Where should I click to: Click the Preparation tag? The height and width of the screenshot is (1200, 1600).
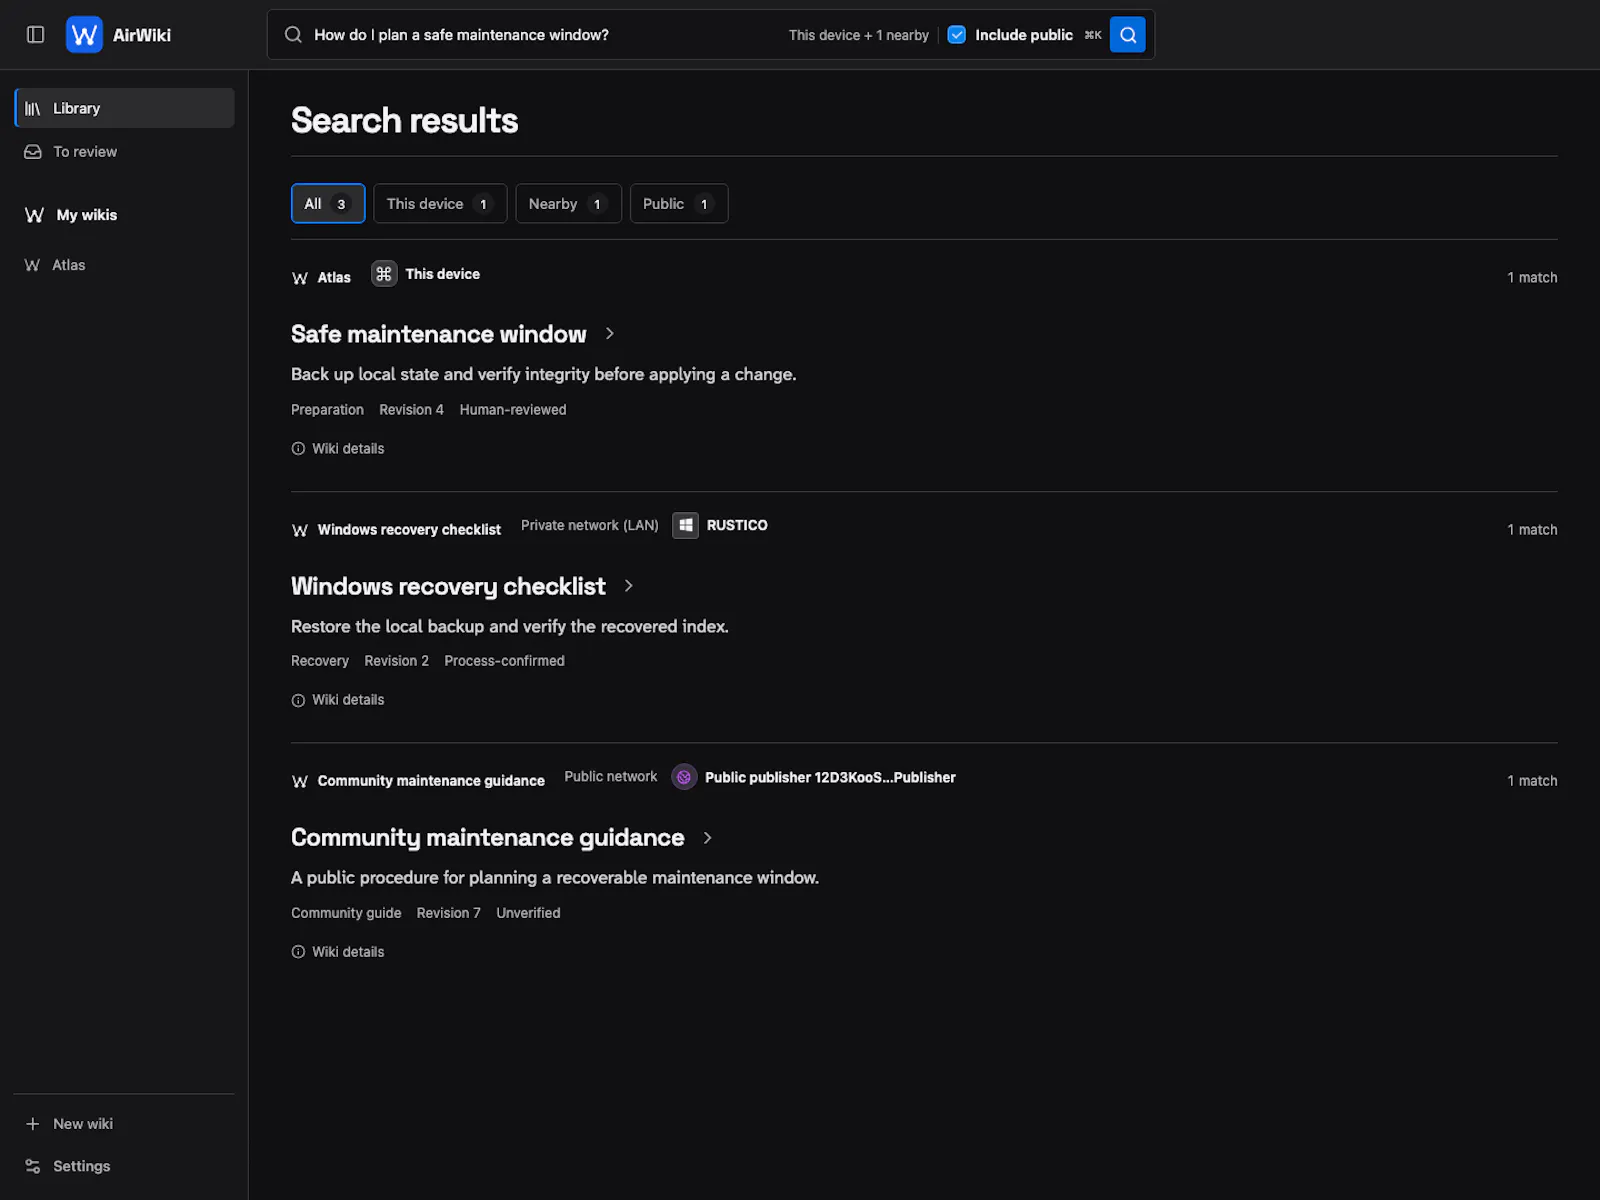point(327,410)
